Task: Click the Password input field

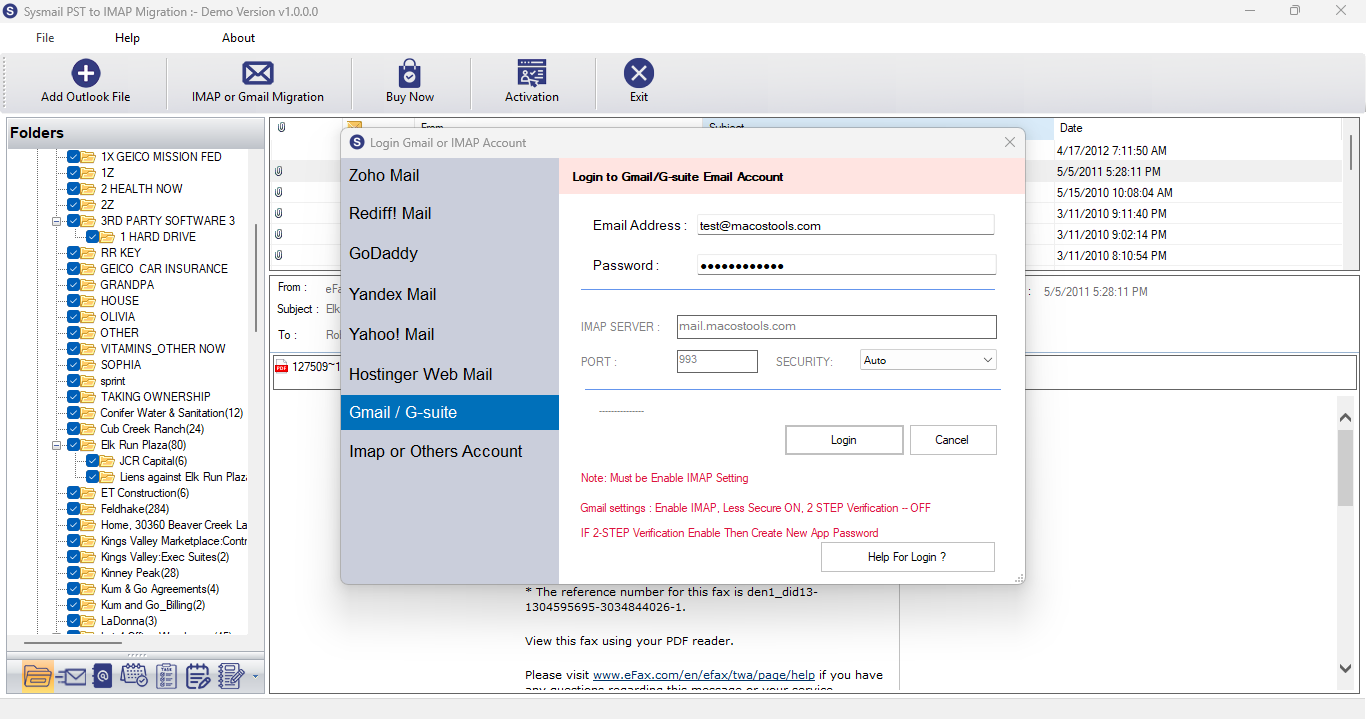Action: (x=846, y=265)
